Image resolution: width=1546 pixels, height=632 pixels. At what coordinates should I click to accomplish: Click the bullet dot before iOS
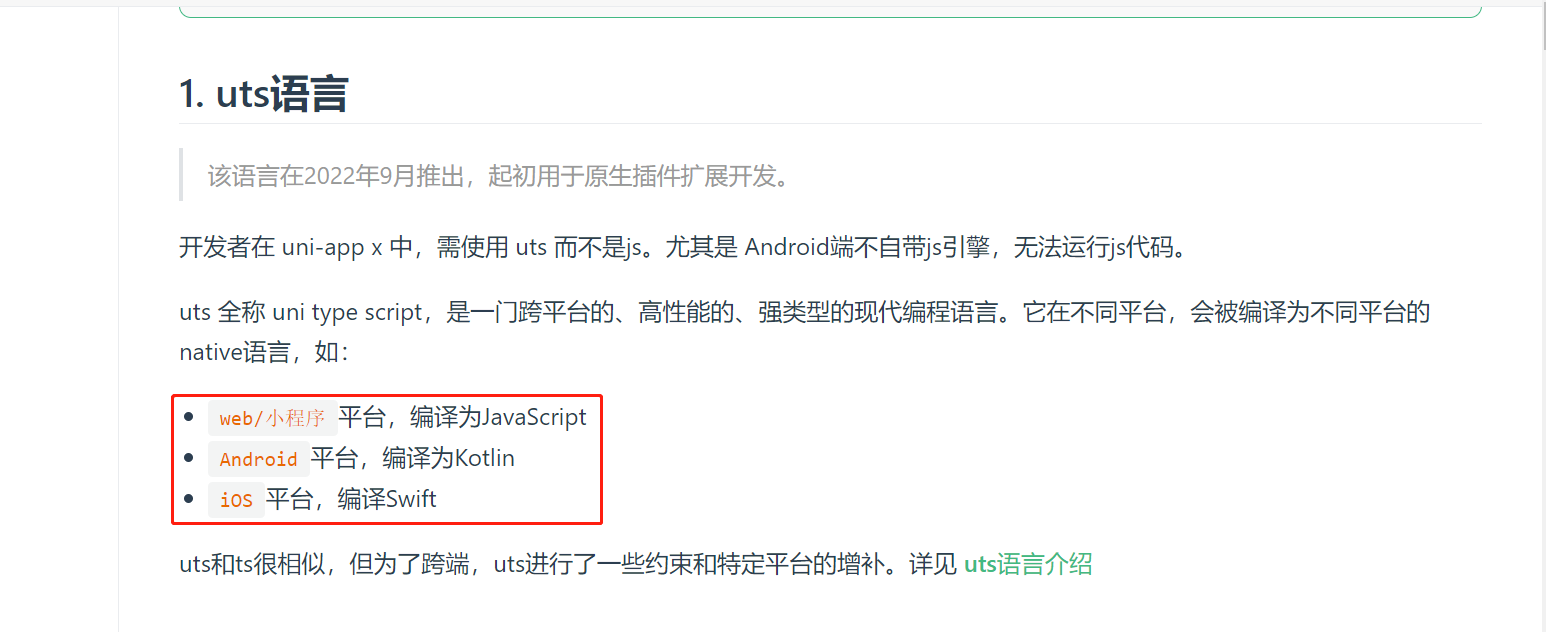[x=189, y=499]
